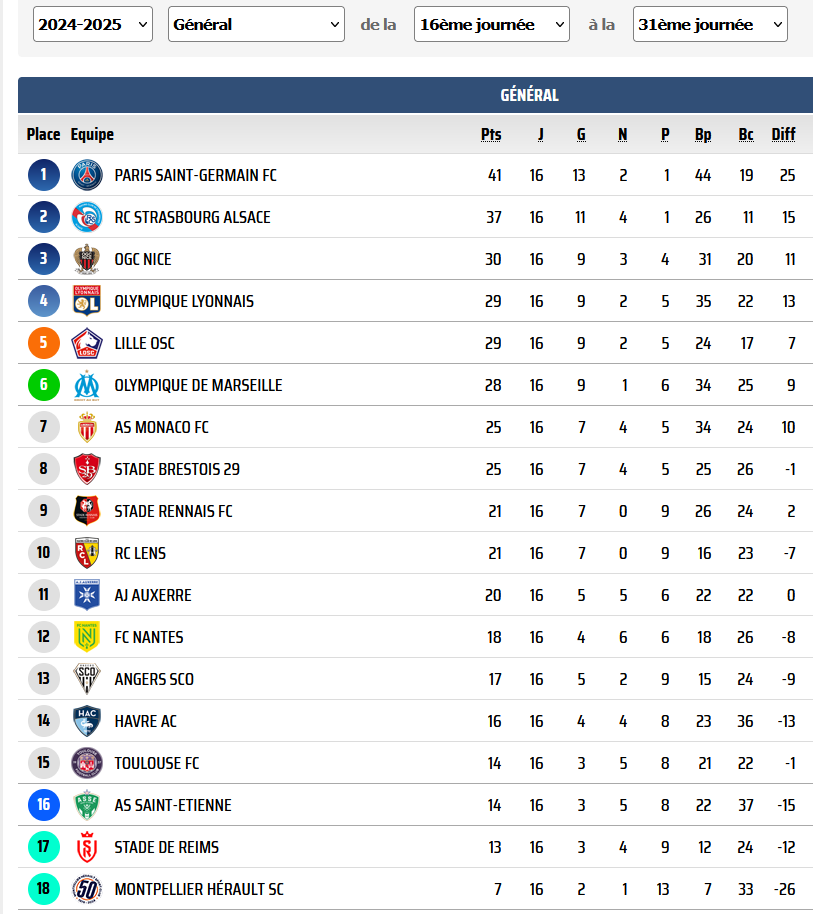
Task: Sort by the Pts column header
Action: (491, 135)
